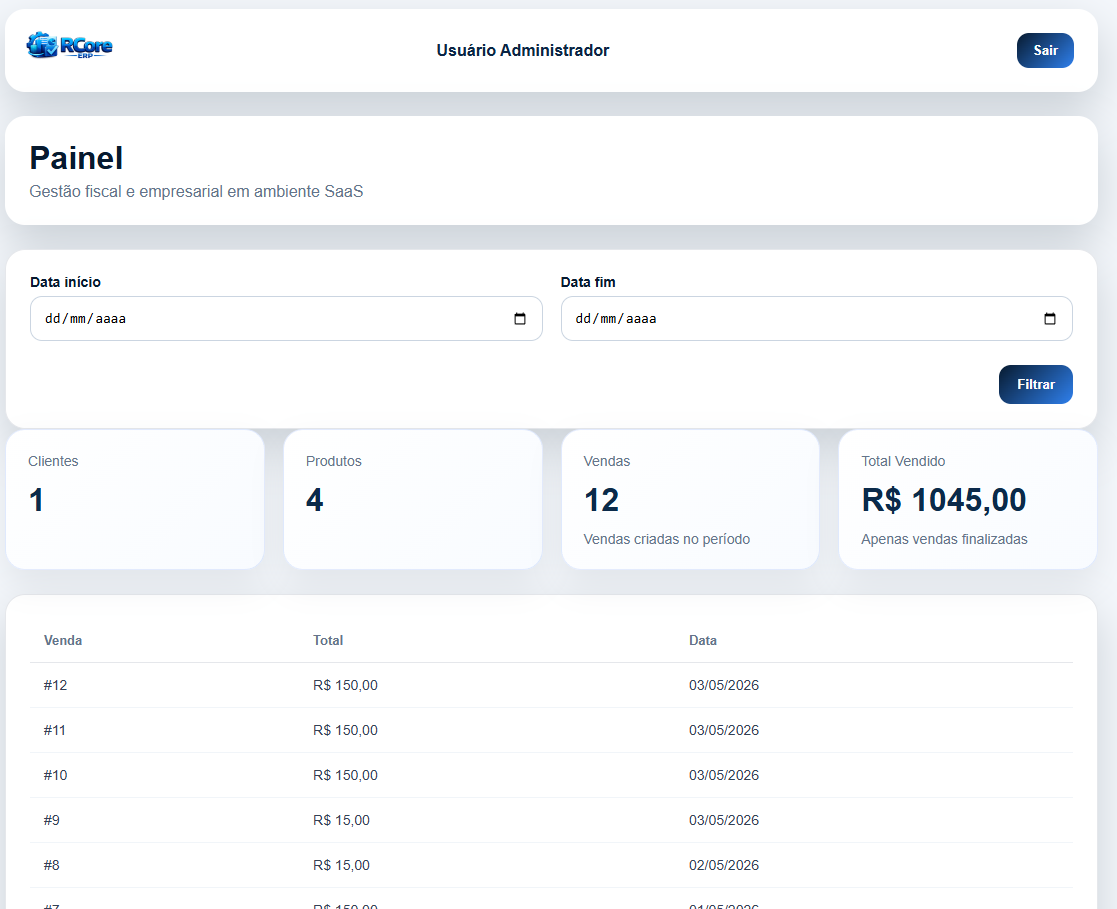Click date 03/05/2026 of sale #12
The height and width of the screenshot is (909, 1117).
724,685
